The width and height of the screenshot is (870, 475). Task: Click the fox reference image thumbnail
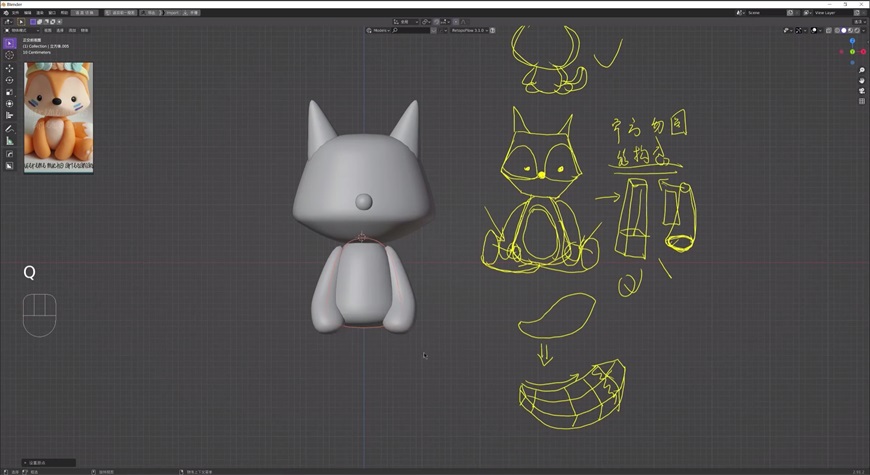coord(58,117)
